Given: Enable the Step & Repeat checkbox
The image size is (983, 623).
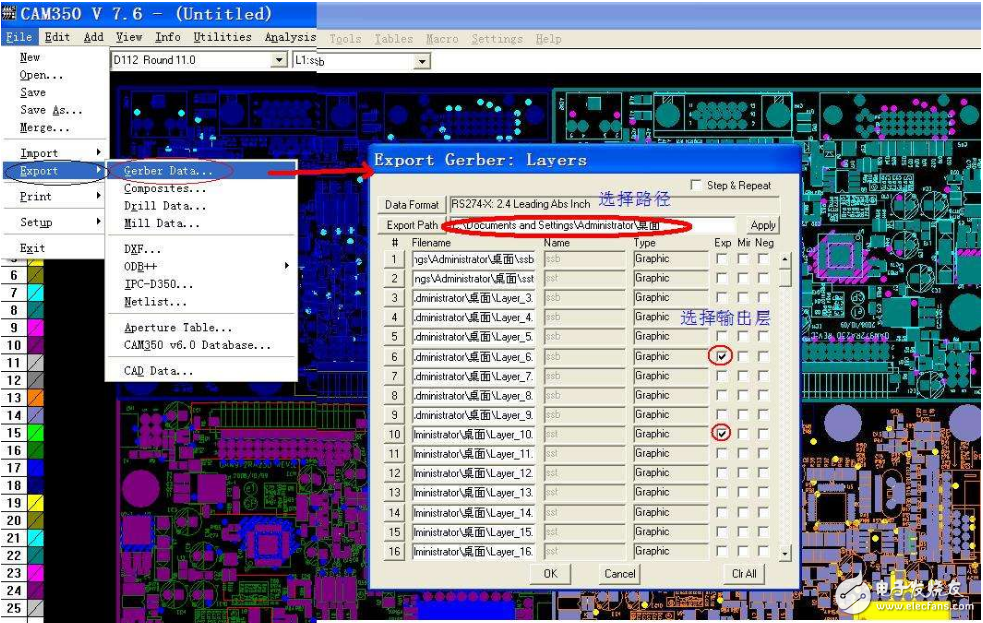Looking at the screenshot, I should click(697, 186).
